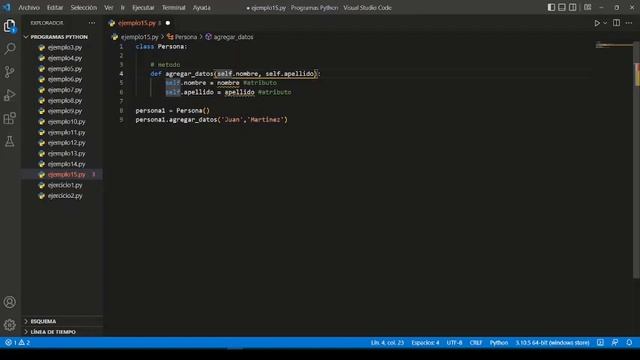The height and width of the screenshot is (360, 640).
Task: Open ejercicio1.py in explorer
Action: tap(65, 185)
